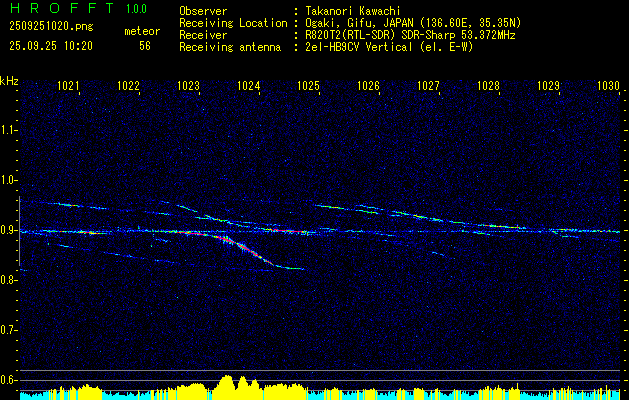629x400 pixels.
Task: Click the 1030 time axis marker
Action: [608, 85]
